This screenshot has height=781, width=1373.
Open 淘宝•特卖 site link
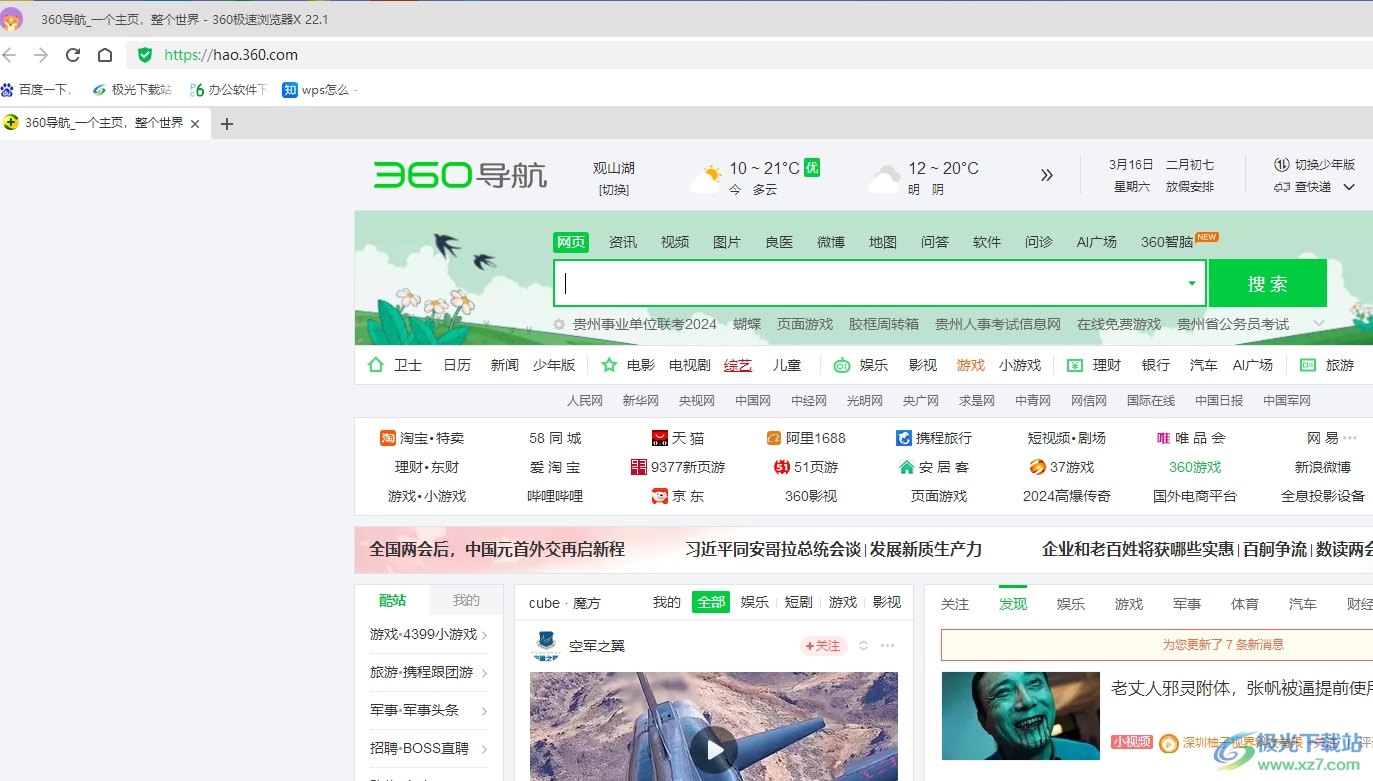tap(422, 438)
